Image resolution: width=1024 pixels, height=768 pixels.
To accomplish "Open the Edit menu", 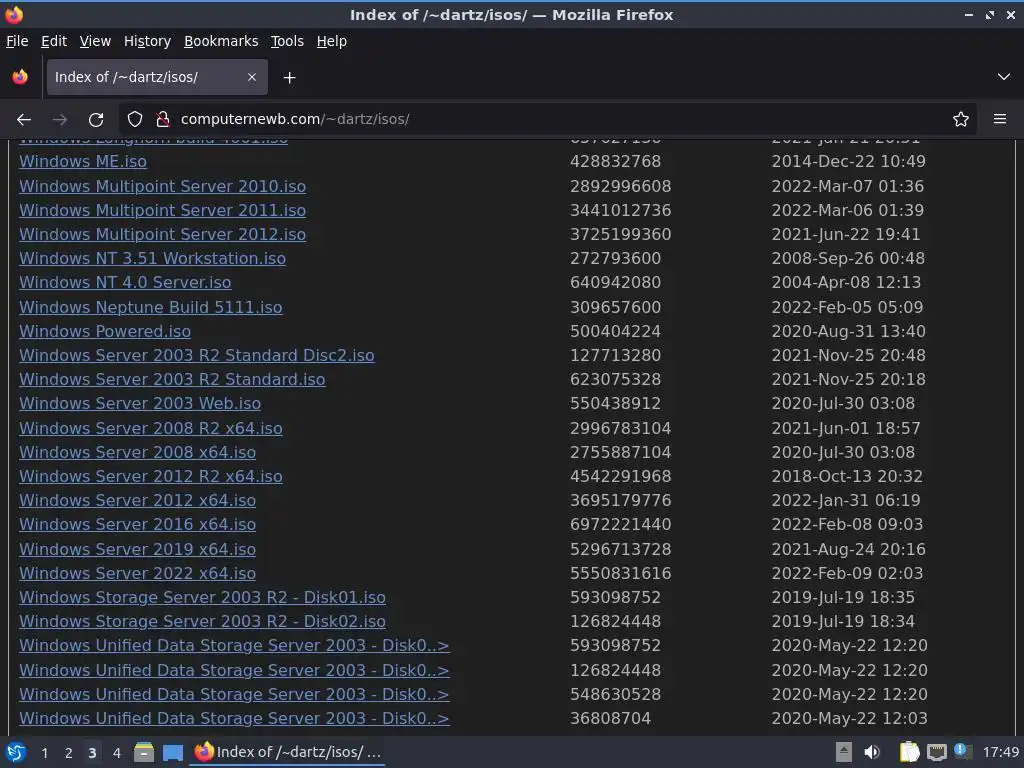I will pyautogui.click(x=54, y=41).
